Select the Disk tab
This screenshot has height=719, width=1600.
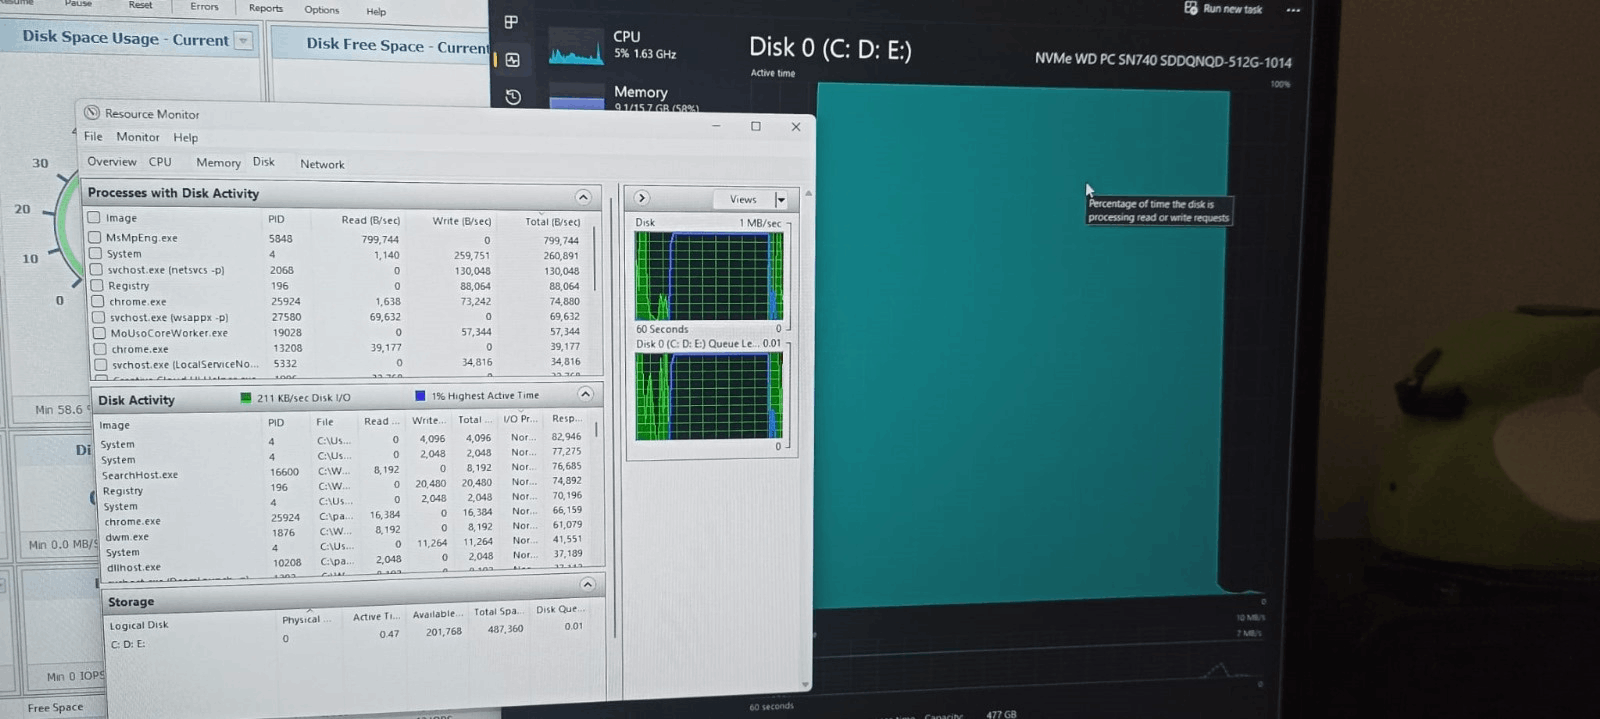(264, 161)
